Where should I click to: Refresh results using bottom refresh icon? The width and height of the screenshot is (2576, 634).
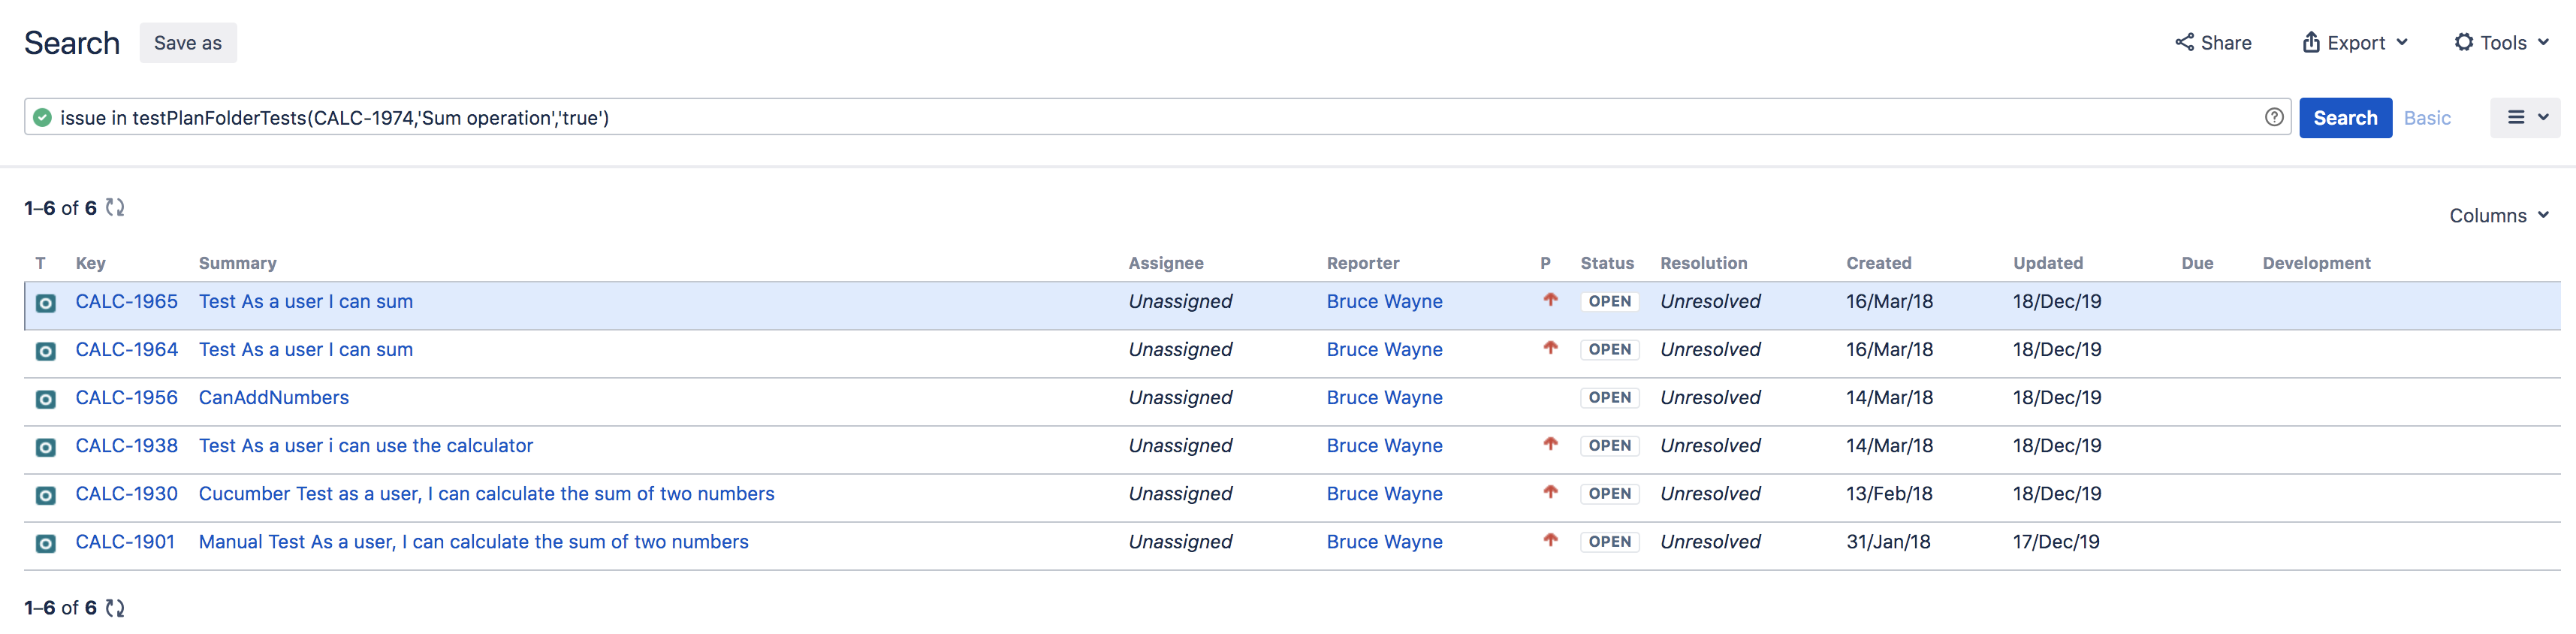pyautogui.click(x=115, y=607)
